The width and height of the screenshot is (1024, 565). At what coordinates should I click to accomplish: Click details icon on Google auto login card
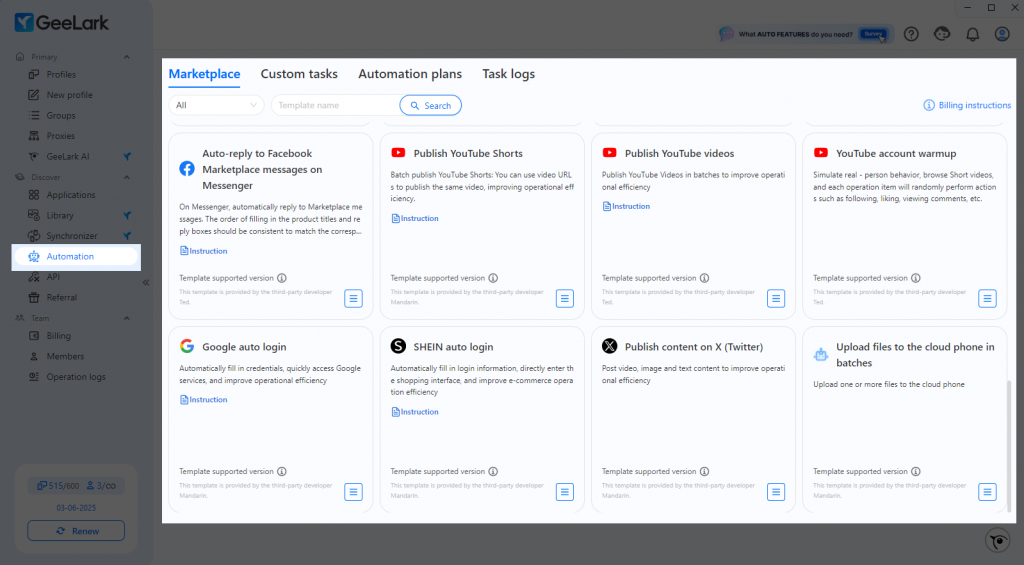point(353,492)
